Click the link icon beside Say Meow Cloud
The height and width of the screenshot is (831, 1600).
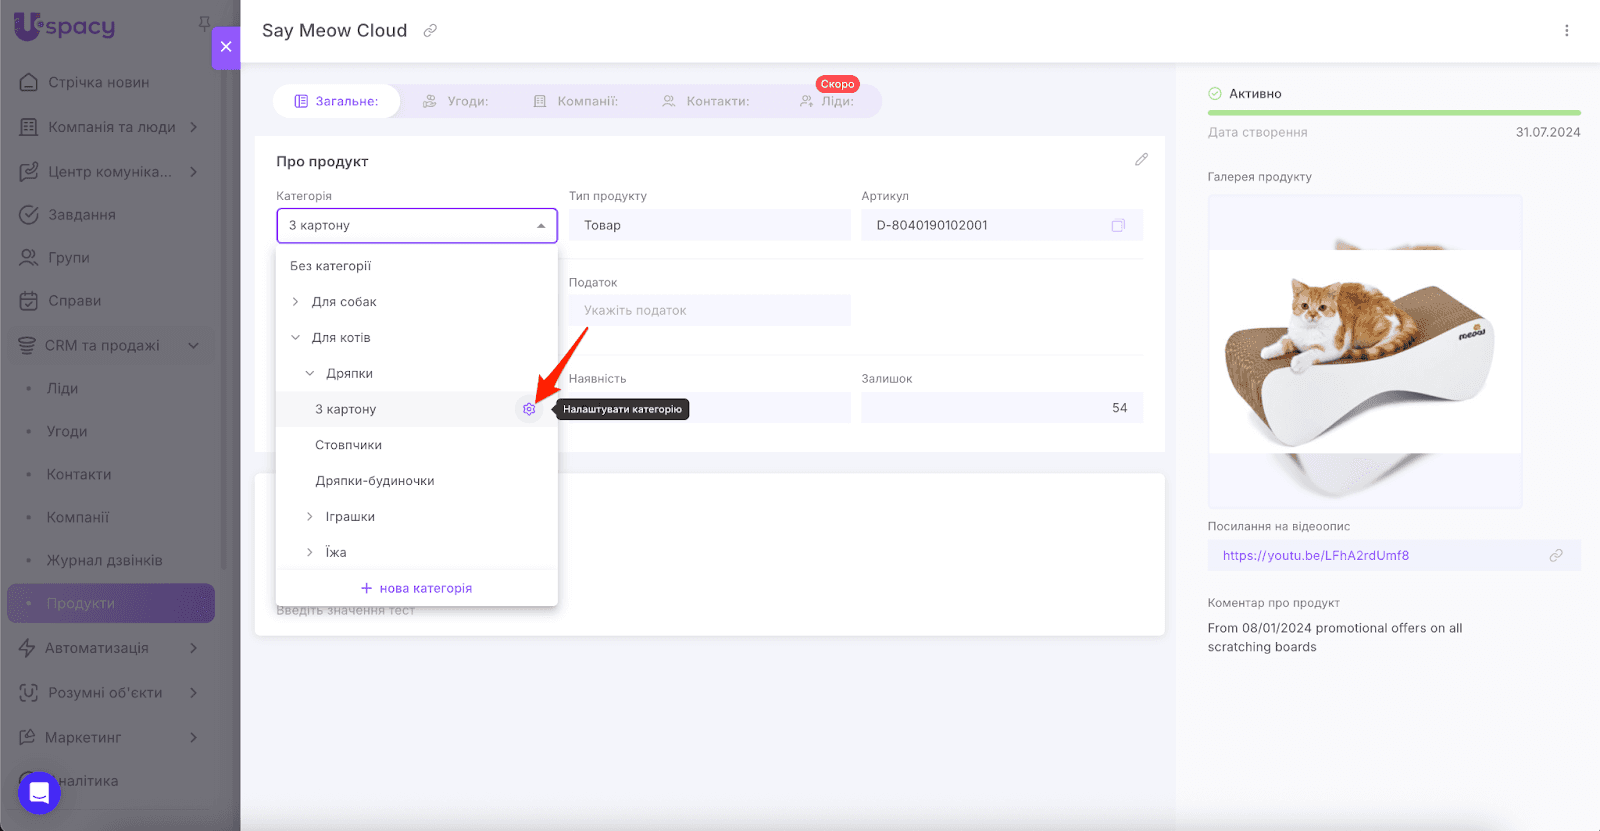[430, 31]
